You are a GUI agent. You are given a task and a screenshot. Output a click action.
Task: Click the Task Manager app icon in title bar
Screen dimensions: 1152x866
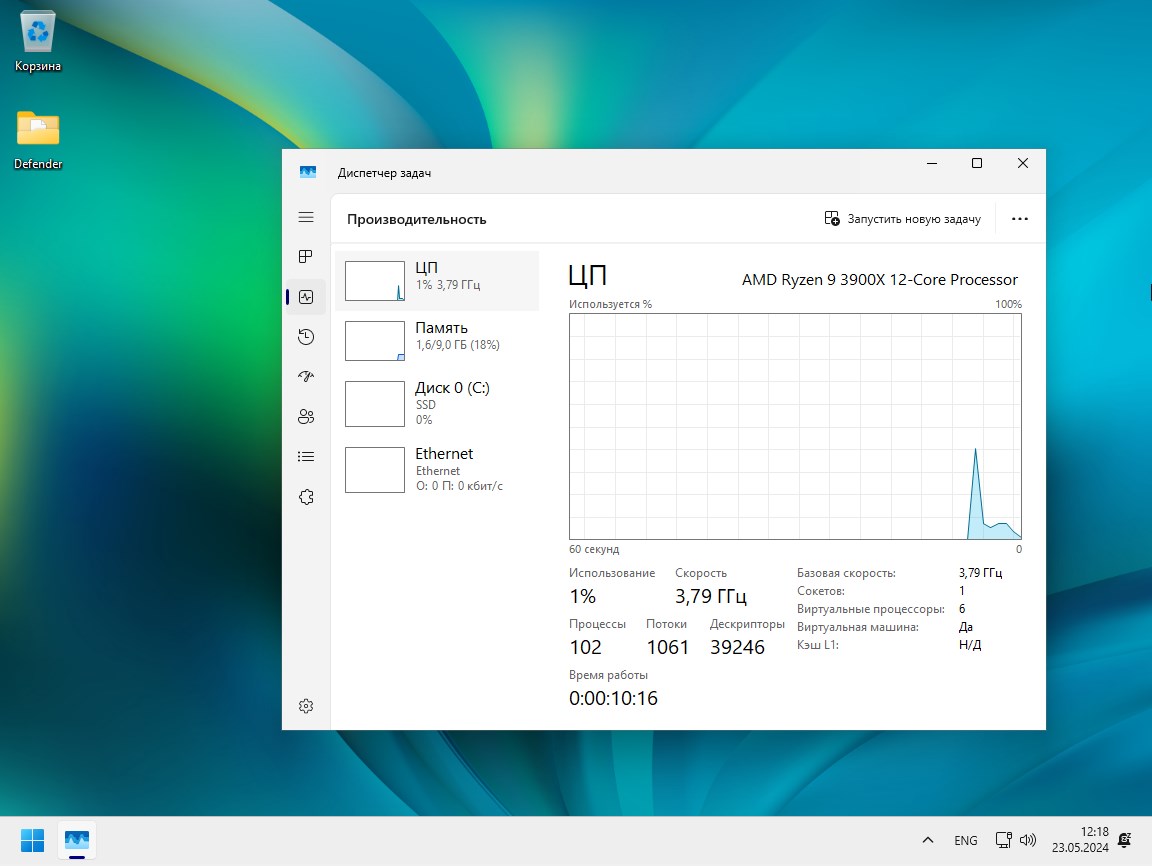308,172
